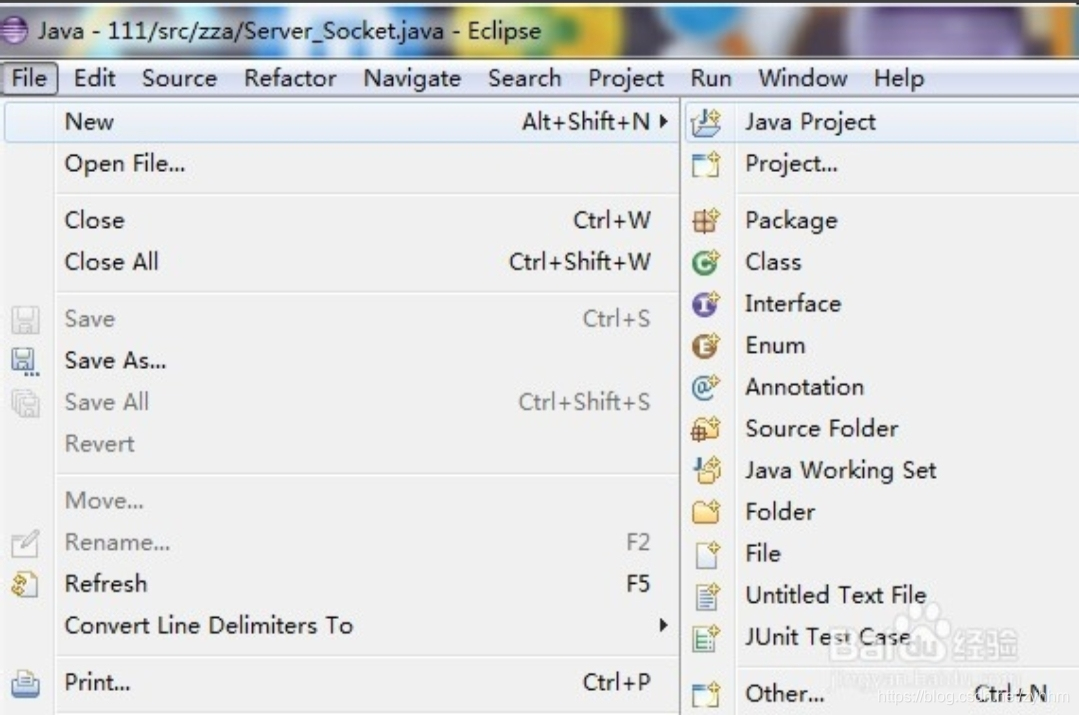Click the Annotation @ icon
The height and width of the screenshot is (715, 1079).
pos(705,387)
